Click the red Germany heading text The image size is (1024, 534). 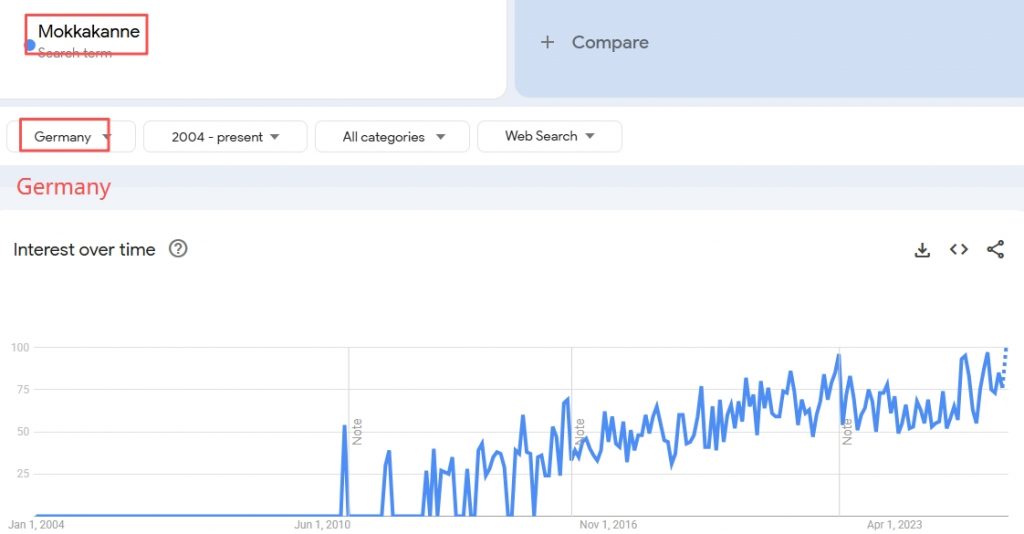coord(63,187)
